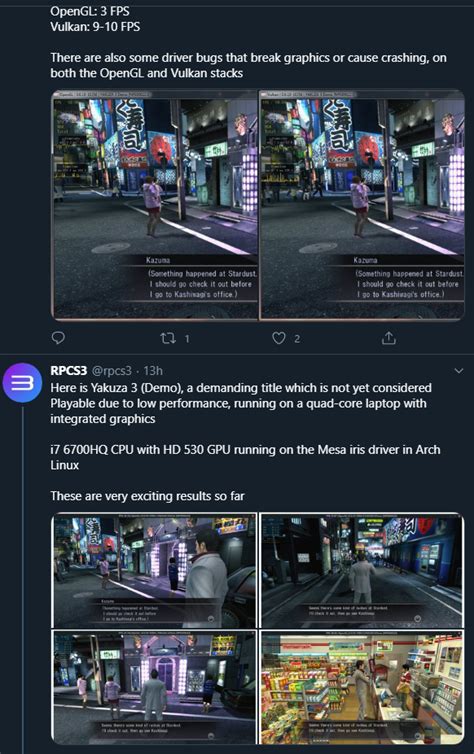Click the like count number 2
The image size is (474, 754).
pos(297,339)
